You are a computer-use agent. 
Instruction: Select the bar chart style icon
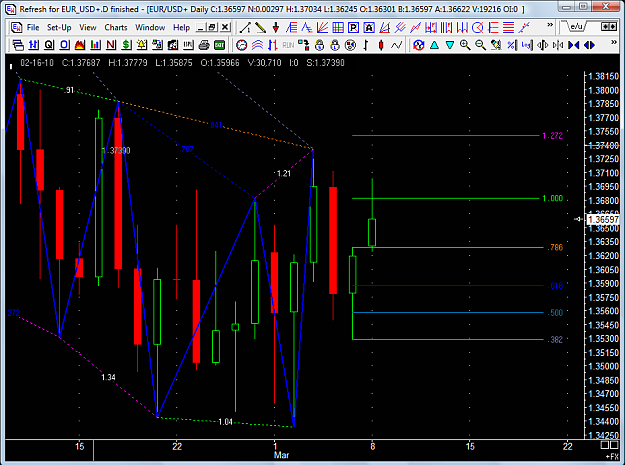[x=366, y=45]
